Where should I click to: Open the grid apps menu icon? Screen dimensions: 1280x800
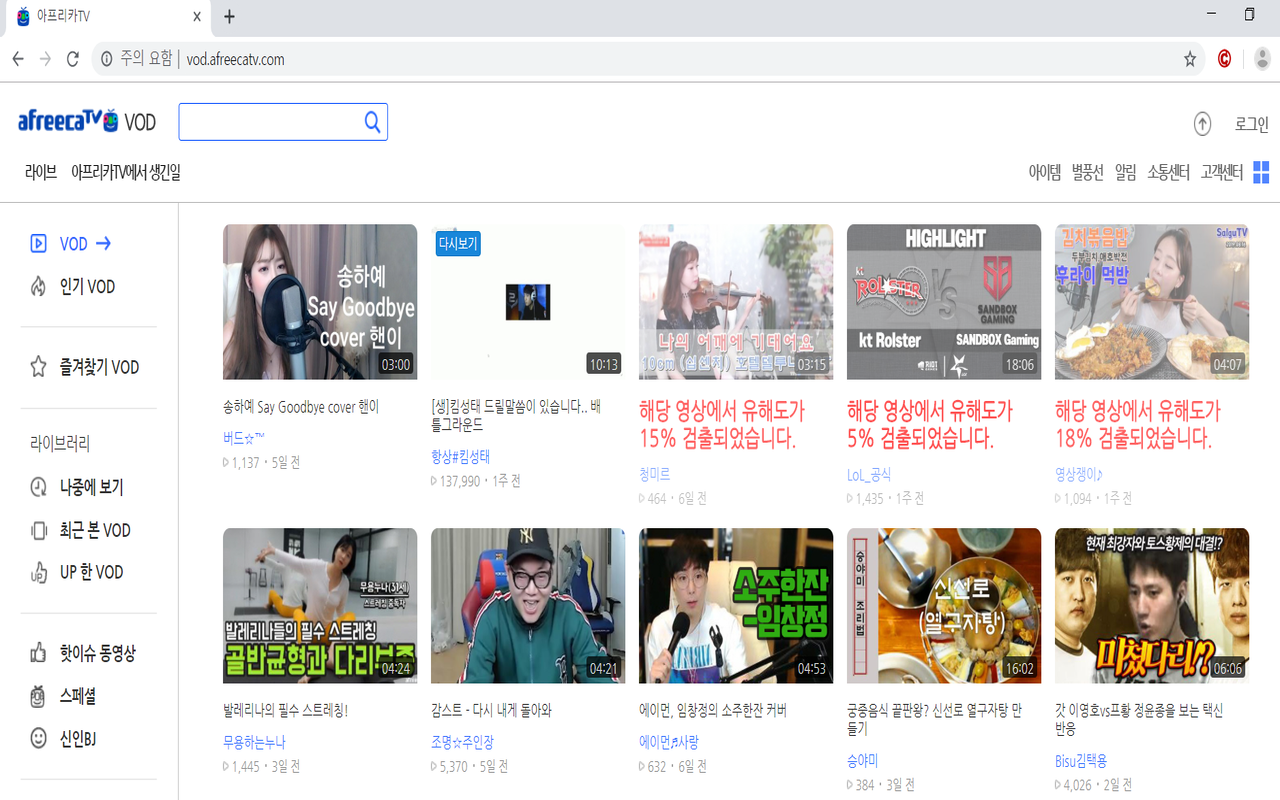(1261, 172)
